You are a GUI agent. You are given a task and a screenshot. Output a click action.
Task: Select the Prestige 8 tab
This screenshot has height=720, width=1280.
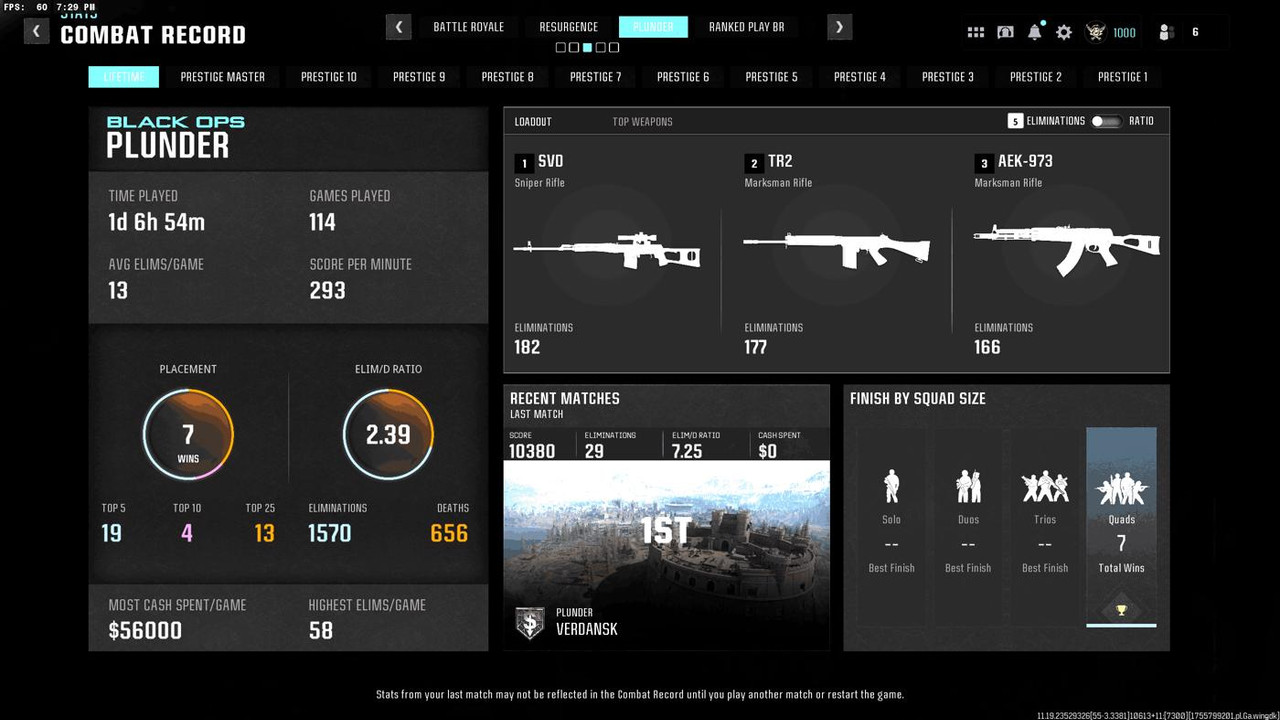click(x=507, y=77)
